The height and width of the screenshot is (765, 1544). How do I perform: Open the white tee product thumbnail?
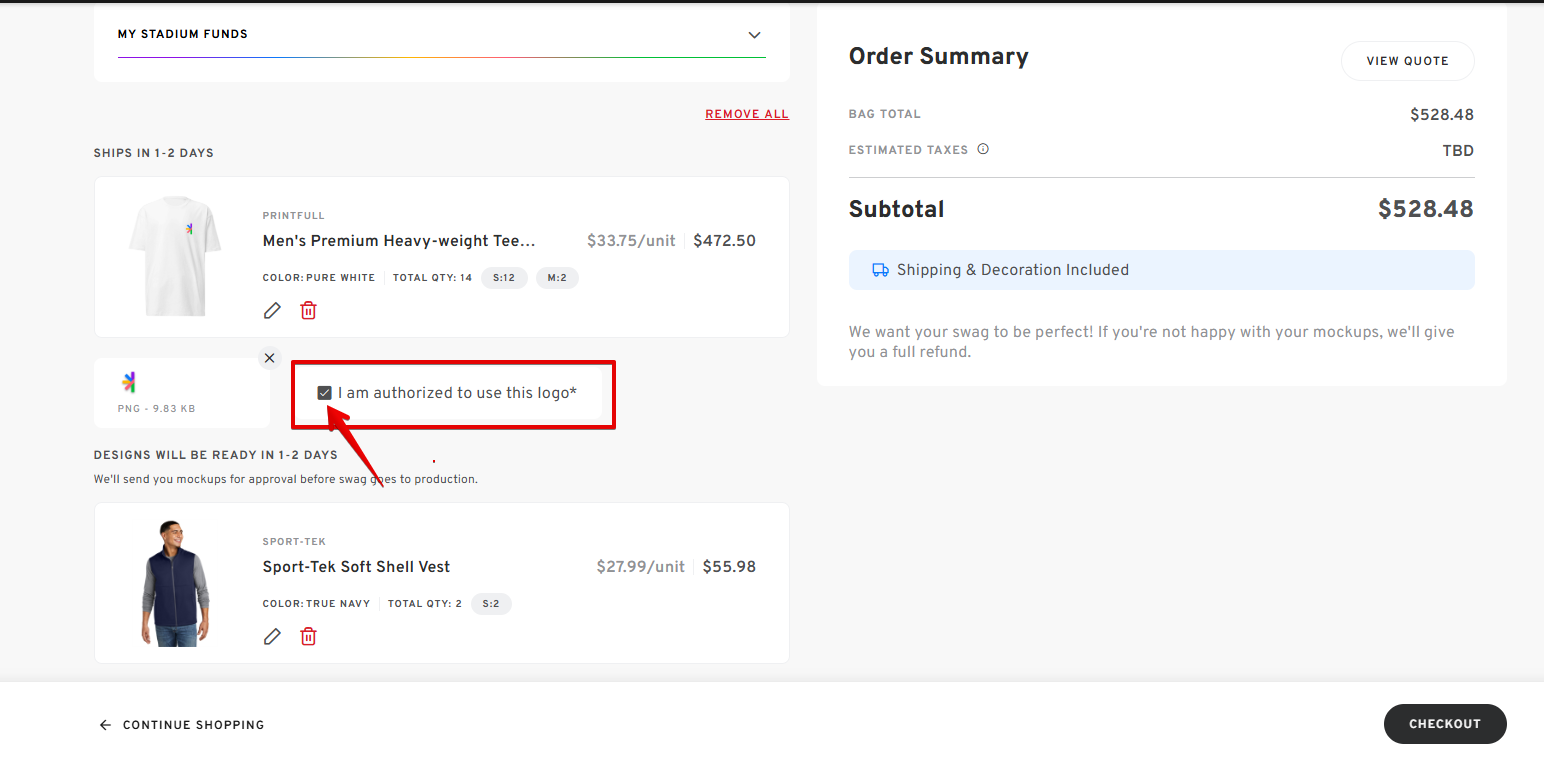175,257
